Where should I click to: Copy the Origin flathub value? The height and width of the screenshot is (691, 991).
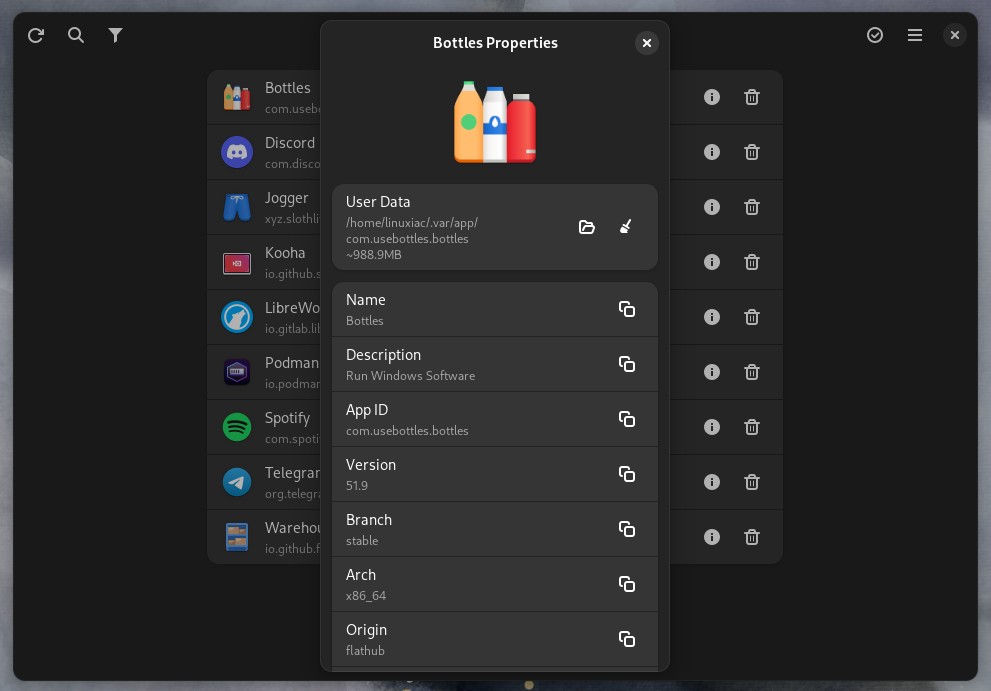point(626,639)
